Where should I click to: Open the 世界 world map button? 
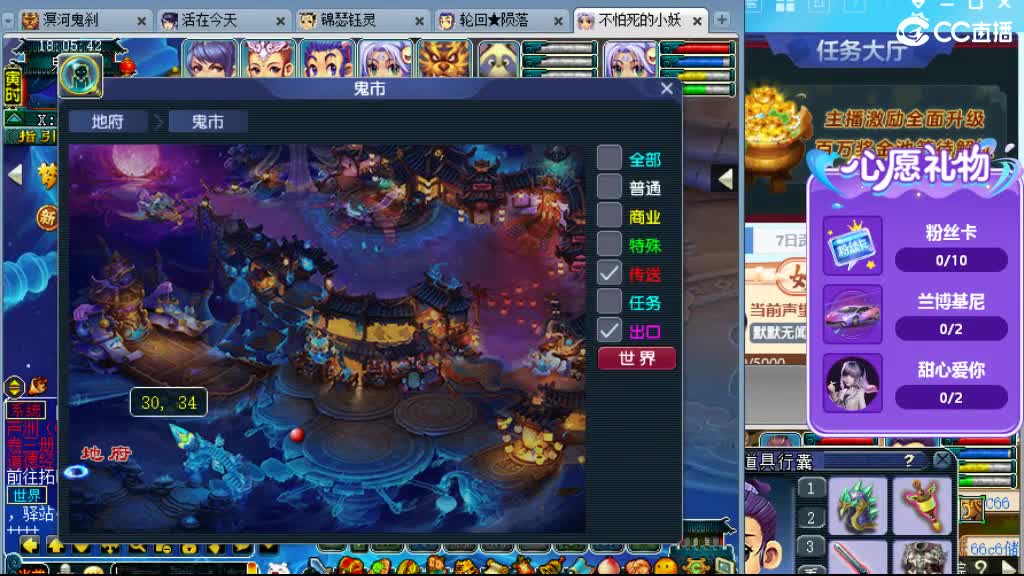coord(637,359)
